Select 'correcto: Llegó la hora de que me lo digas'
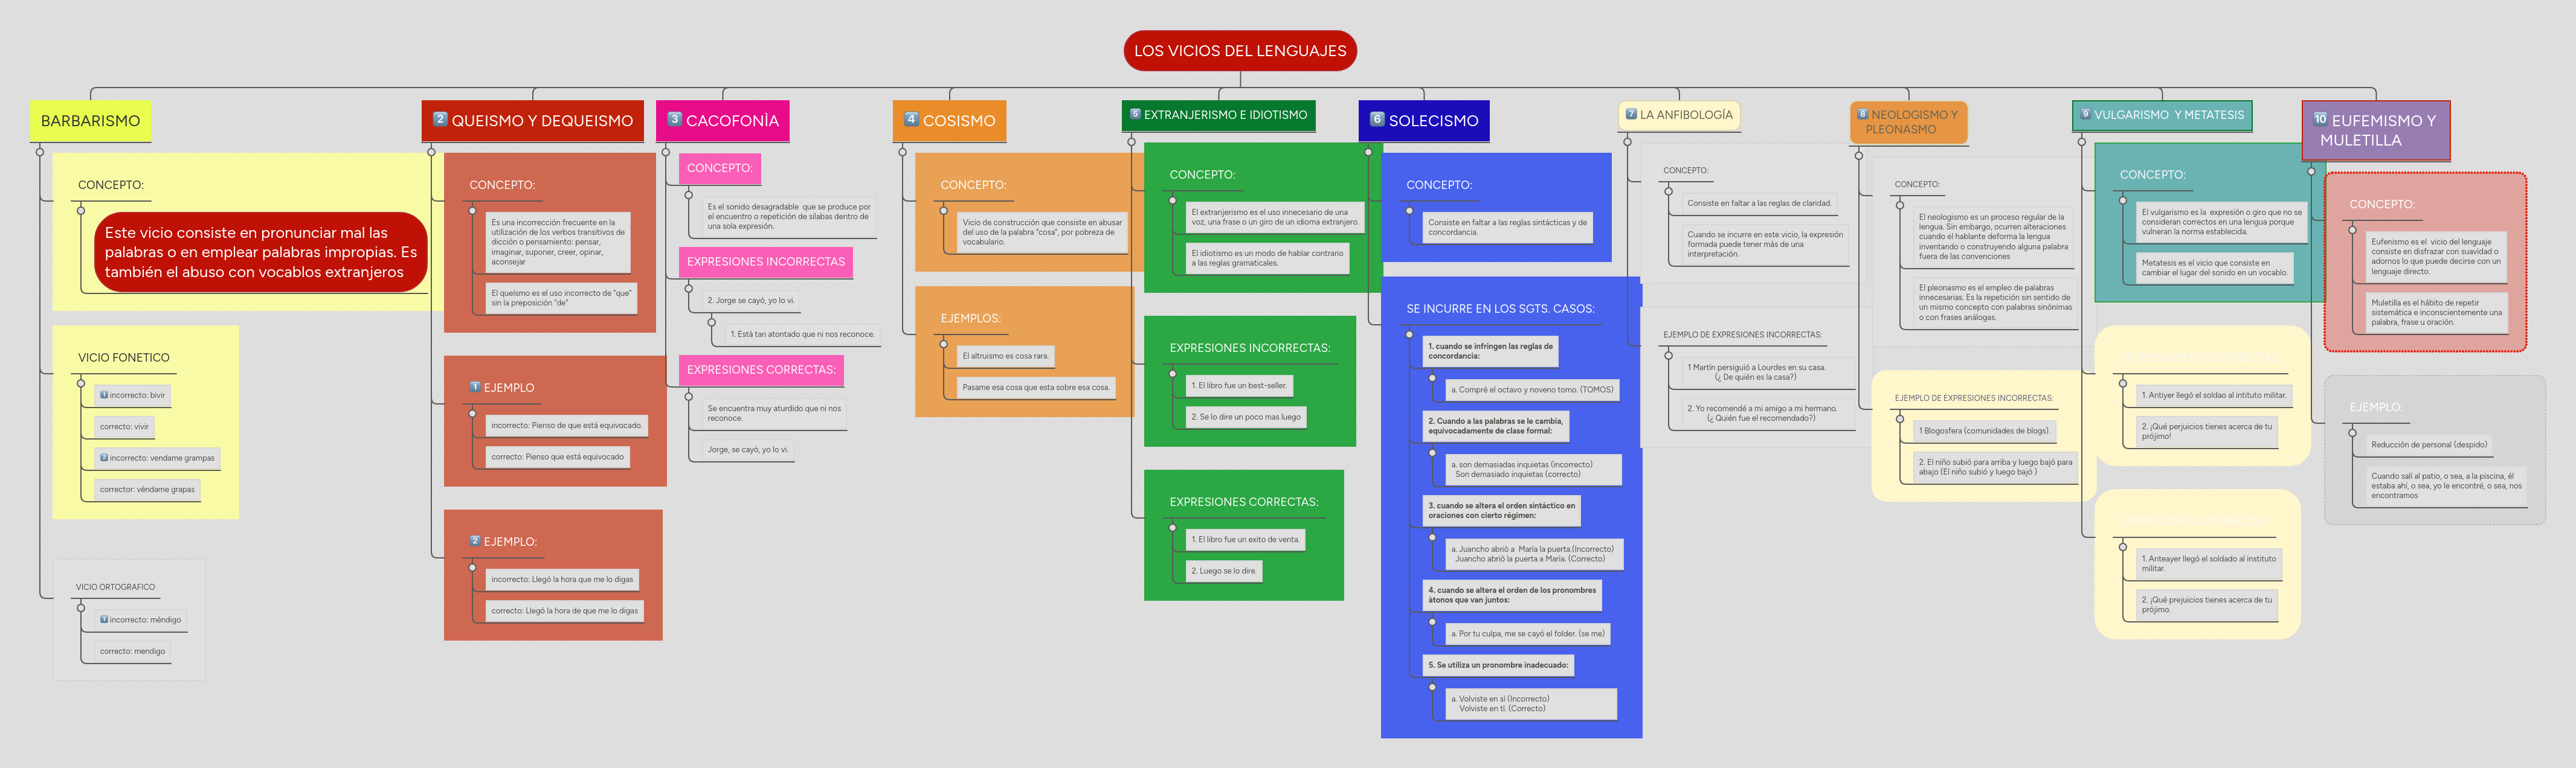The image size is (2576, 768). pyautogui.click(x=564, y=610)
